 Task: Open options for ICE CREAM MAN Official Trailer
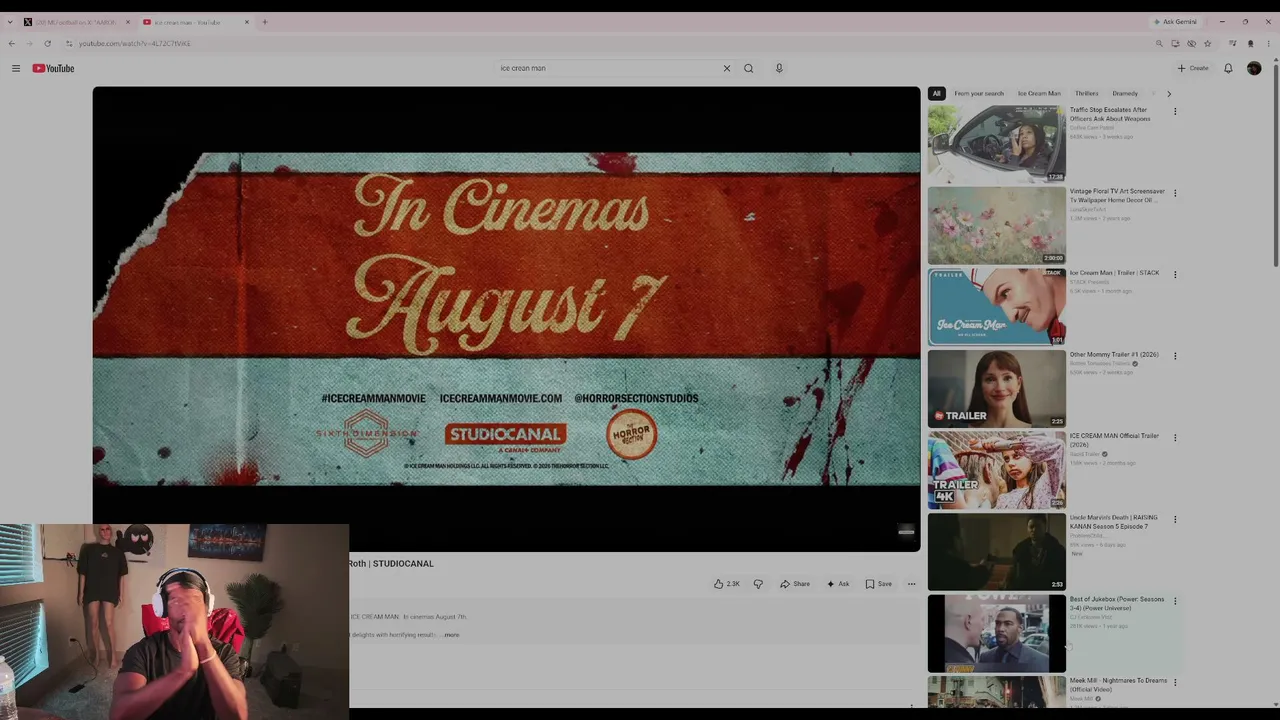[1175, 438]
